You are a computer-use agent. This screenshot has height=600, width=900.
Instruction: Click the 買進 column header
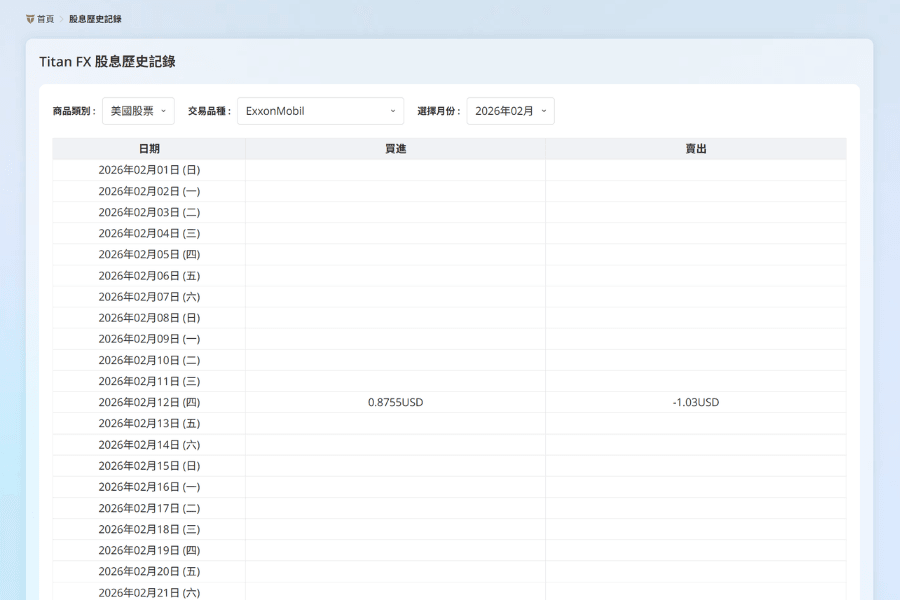[395, 149]
